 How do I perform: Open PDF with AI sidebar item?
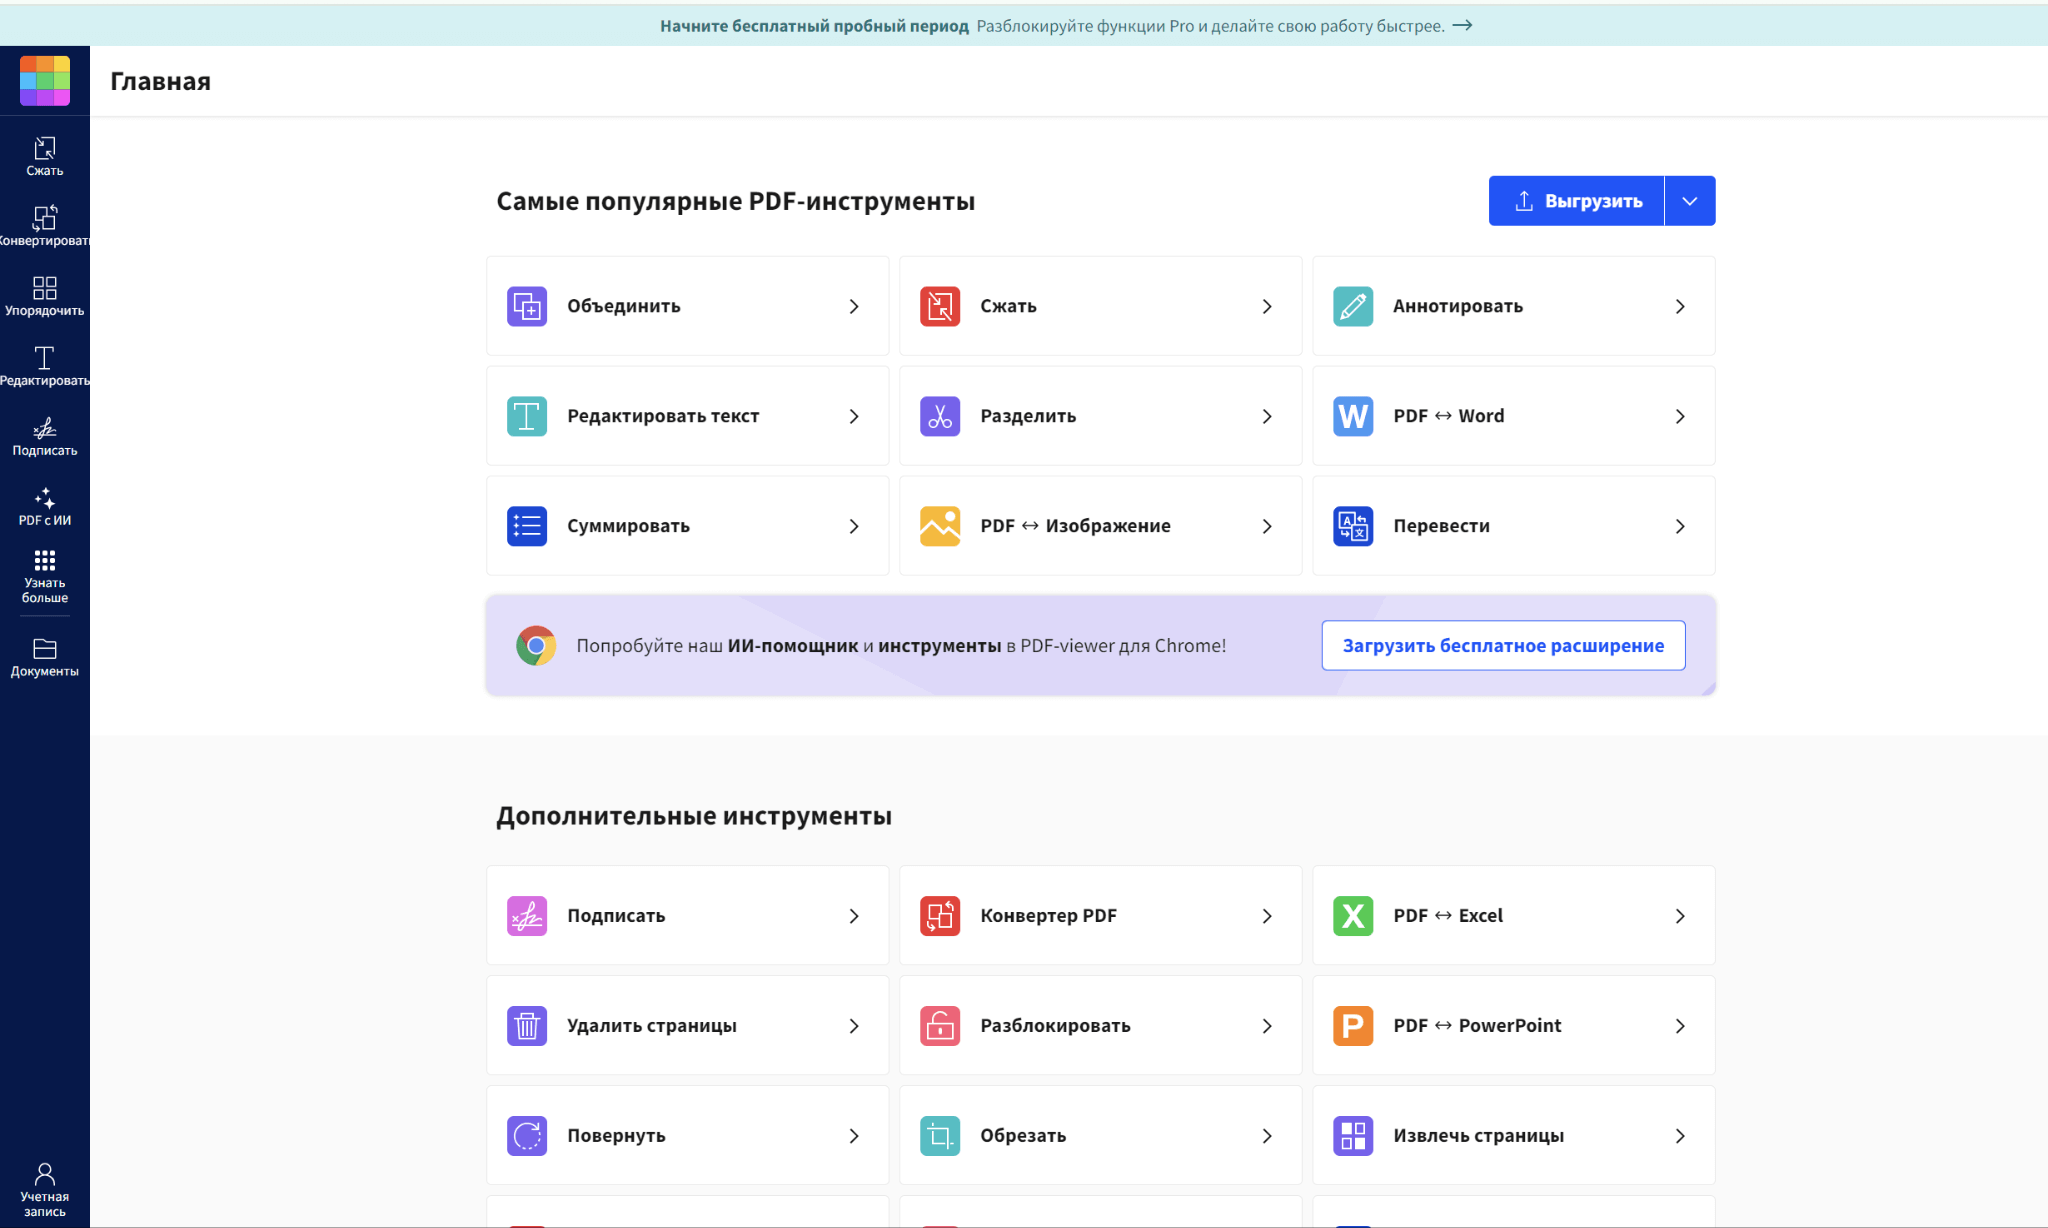[x=44, y=506]
